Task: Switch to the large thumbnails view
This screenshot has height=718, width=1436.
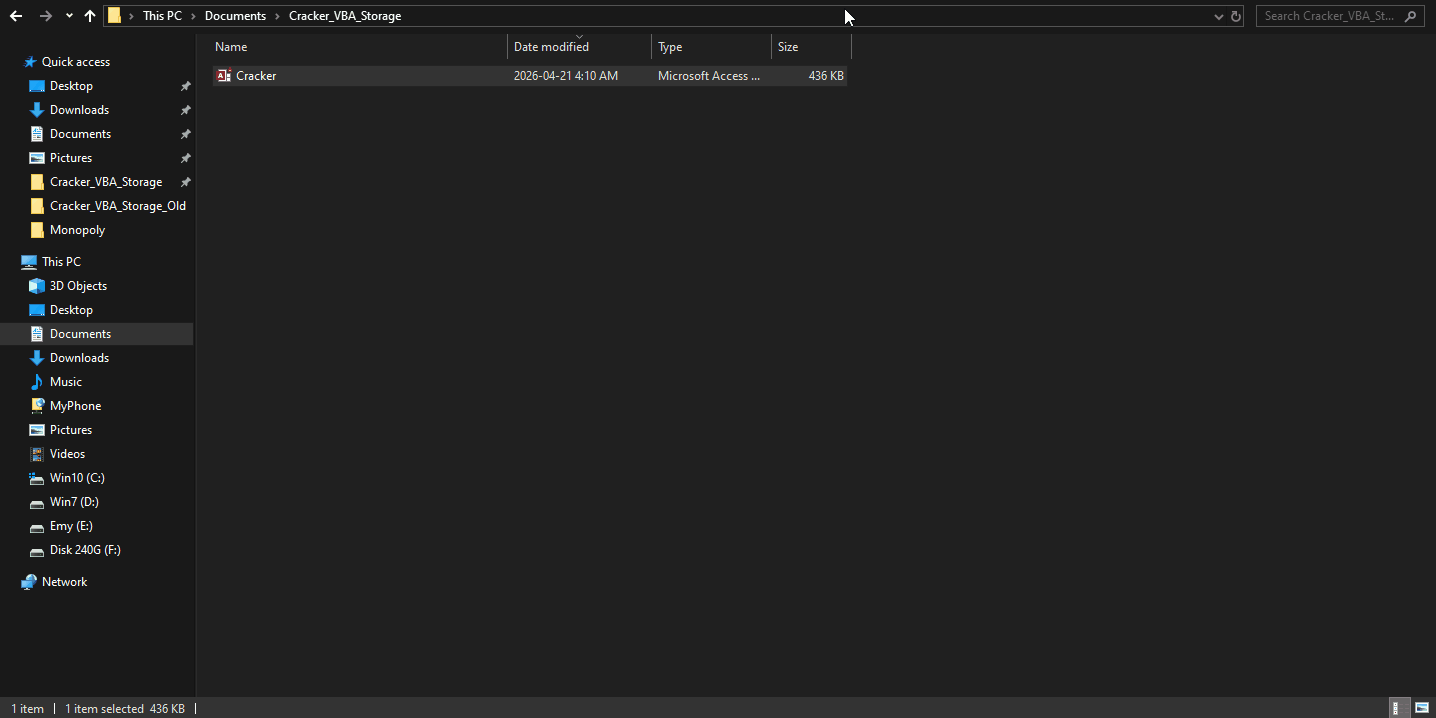Action: point(1422,708)
